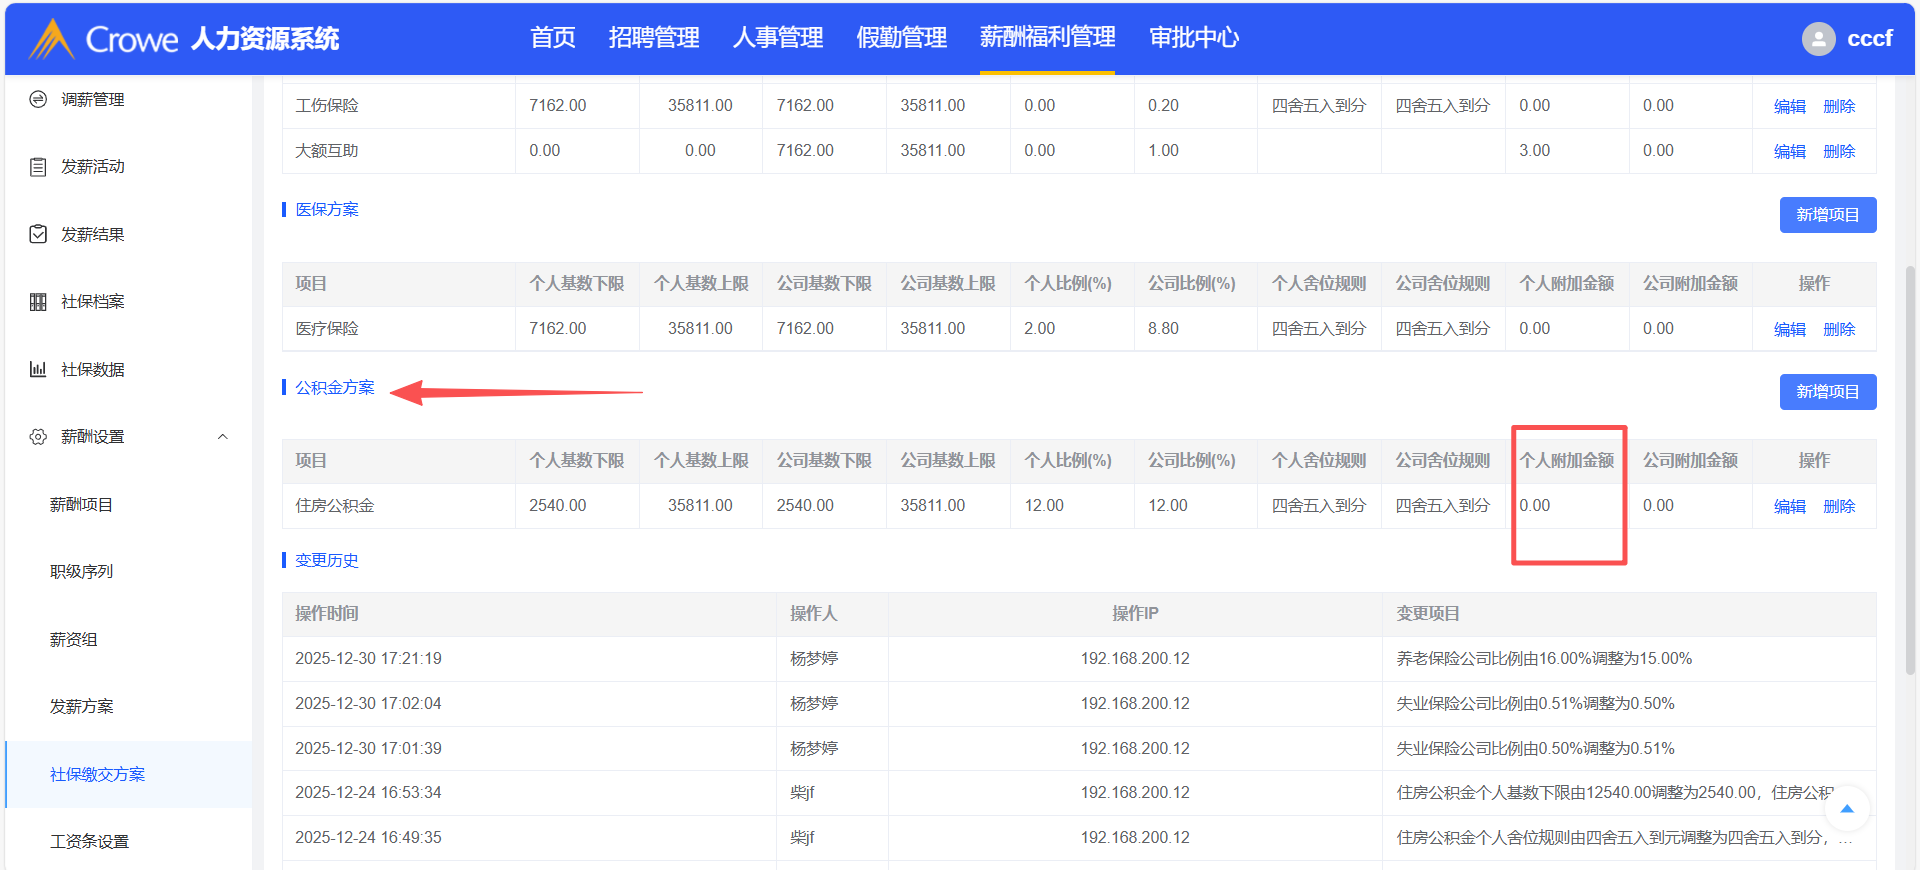Edit the 住房公积金 row
1920x870 pixels.
tap(1789, 506)
